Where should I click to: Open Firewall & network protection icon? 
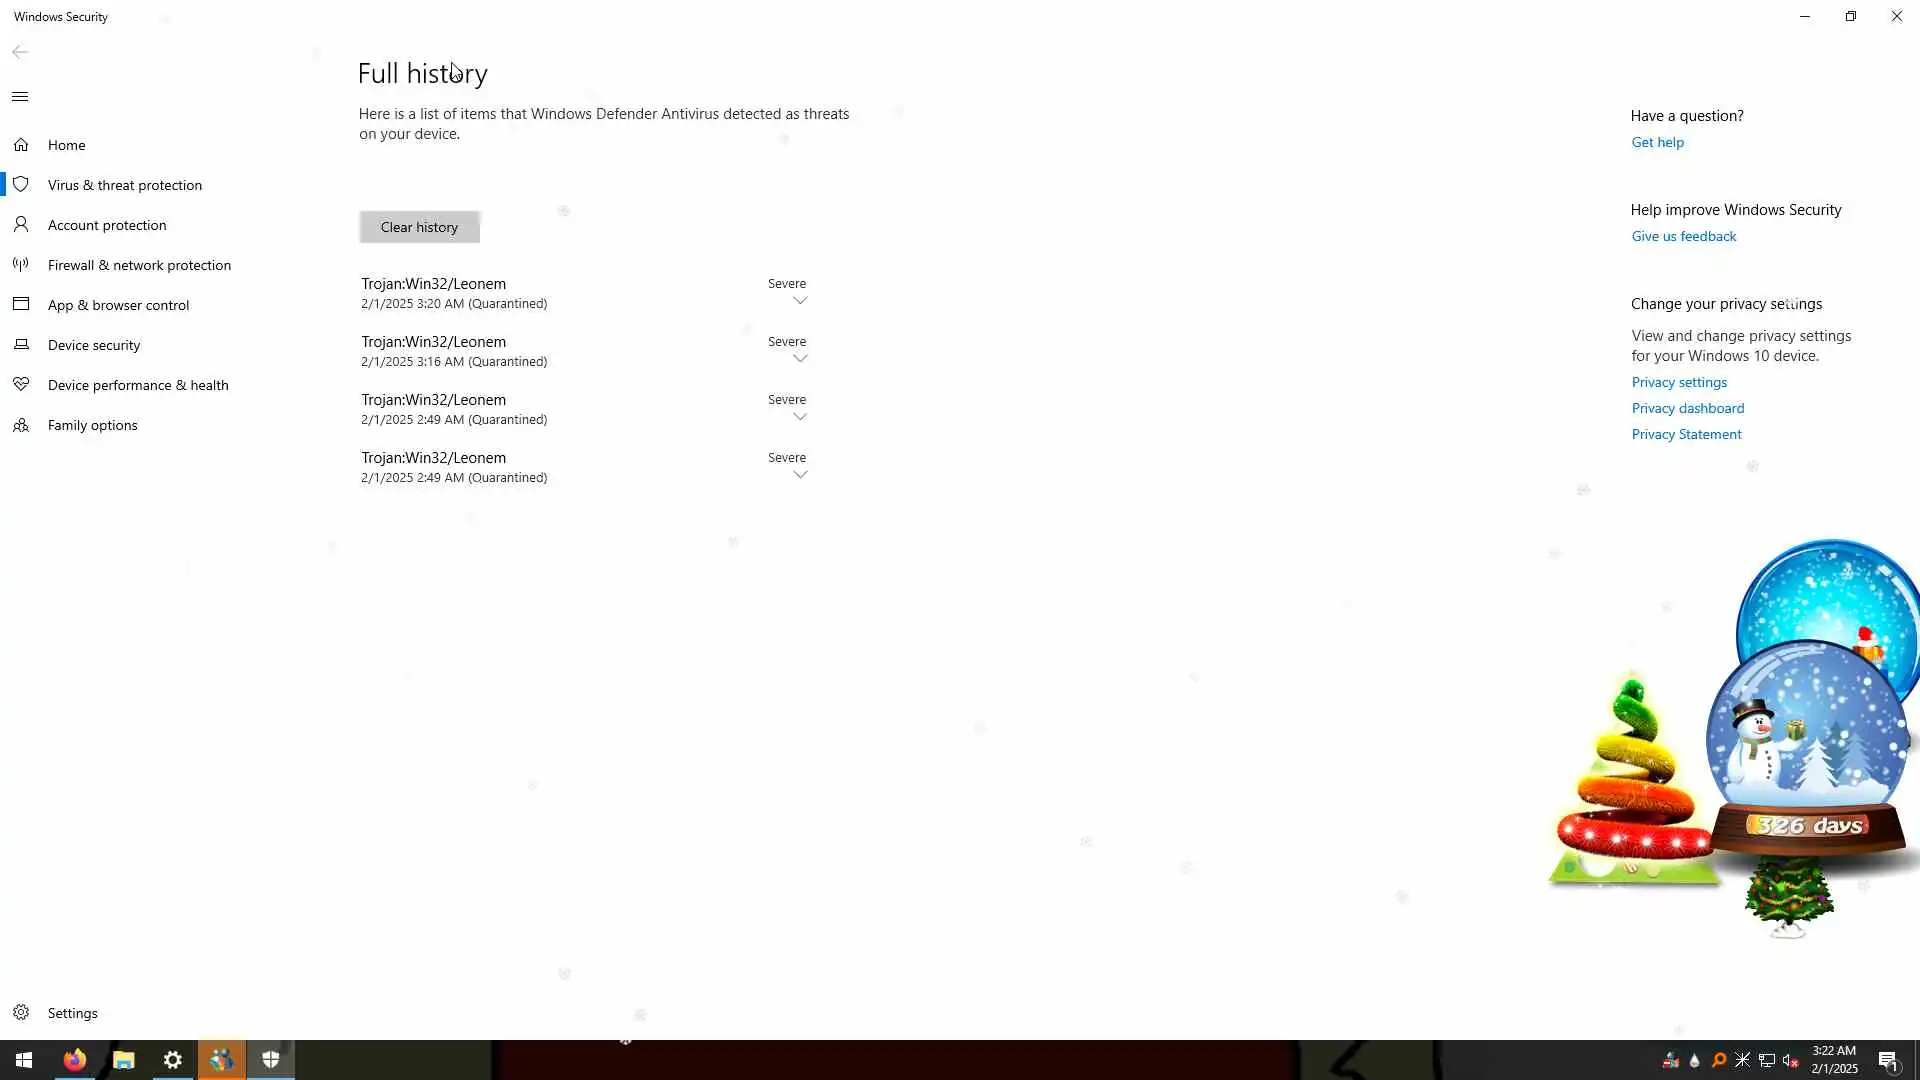tap(21, 265)
